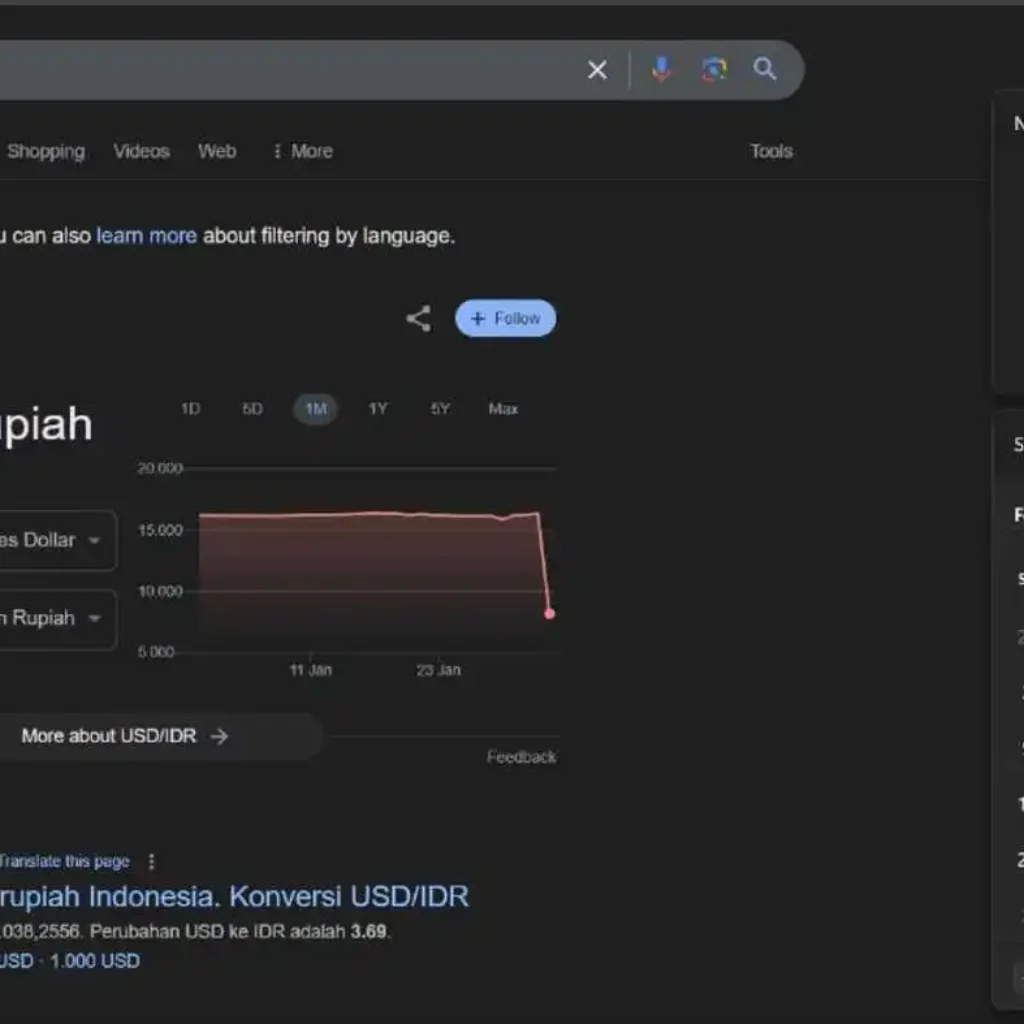Open the Tools menu

pyautogui.click(x=770, y=151)
